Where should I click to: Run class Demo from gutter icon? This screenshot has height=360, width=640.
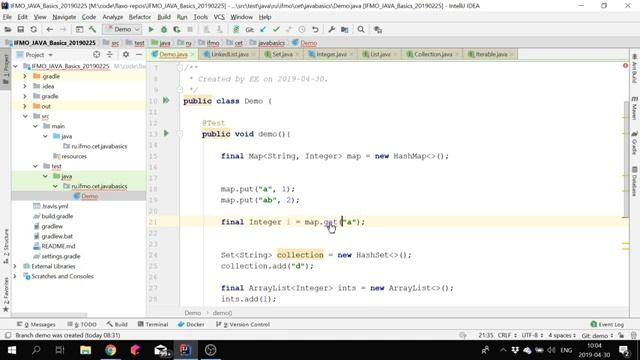tap(166, 100)
